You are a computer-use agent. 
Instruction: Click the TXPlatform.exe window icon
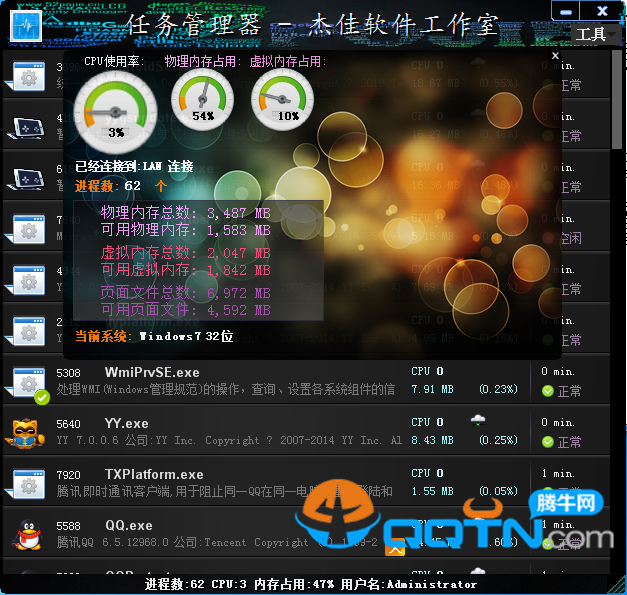click(x=25, y=482)
